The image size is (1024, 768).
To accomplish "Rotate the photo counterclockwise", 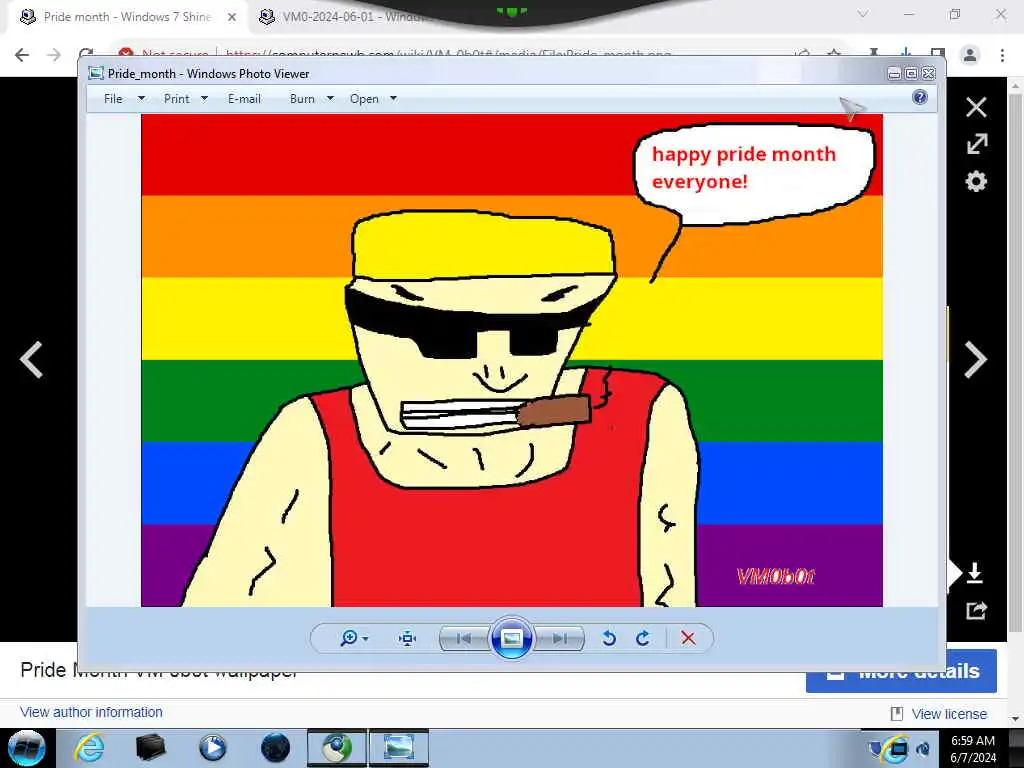I will tap(609, 638).
